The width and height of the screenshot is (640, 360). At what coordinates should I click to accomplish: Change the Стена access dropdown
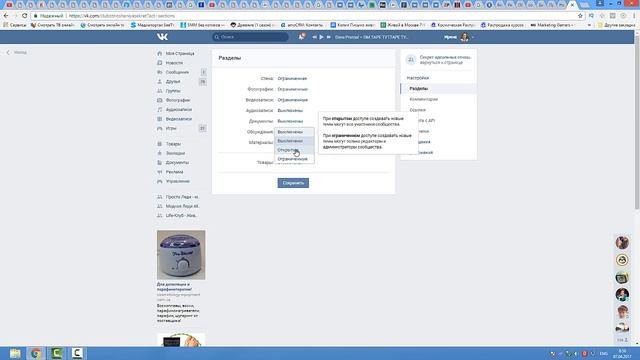point(292,78)
